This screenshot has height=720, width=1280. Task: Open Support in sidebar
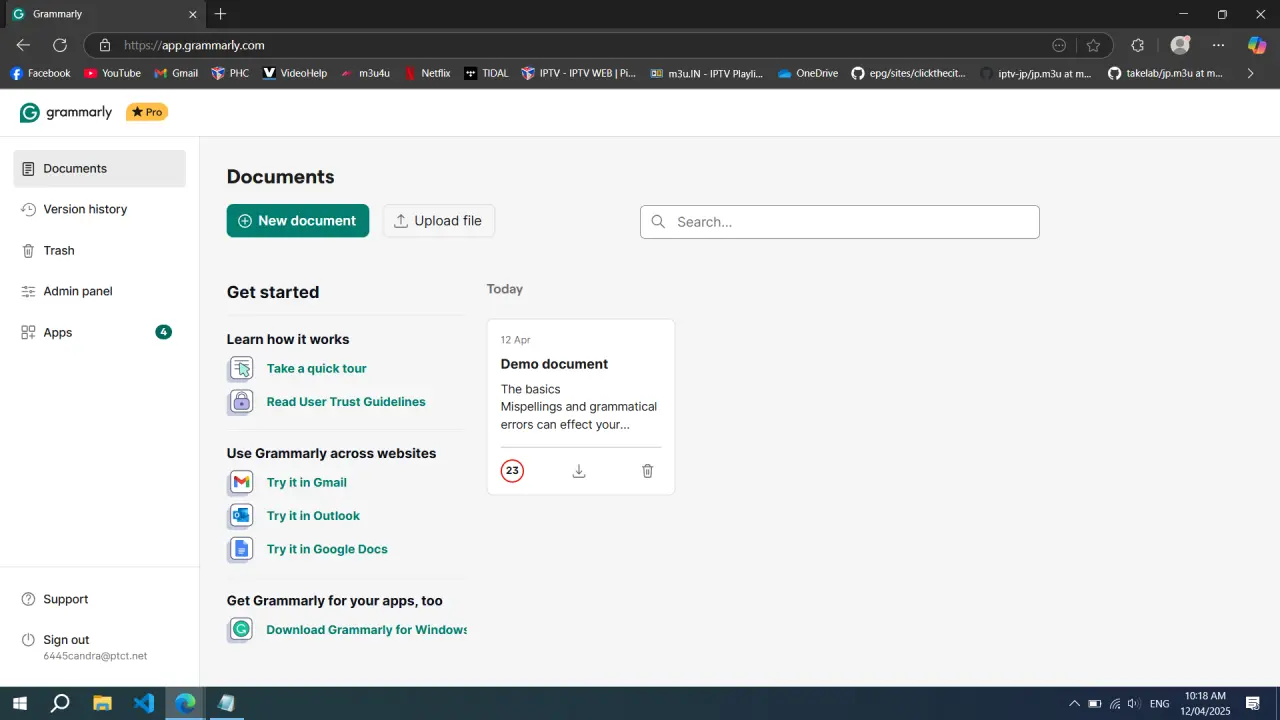click(x=99, y=600)
